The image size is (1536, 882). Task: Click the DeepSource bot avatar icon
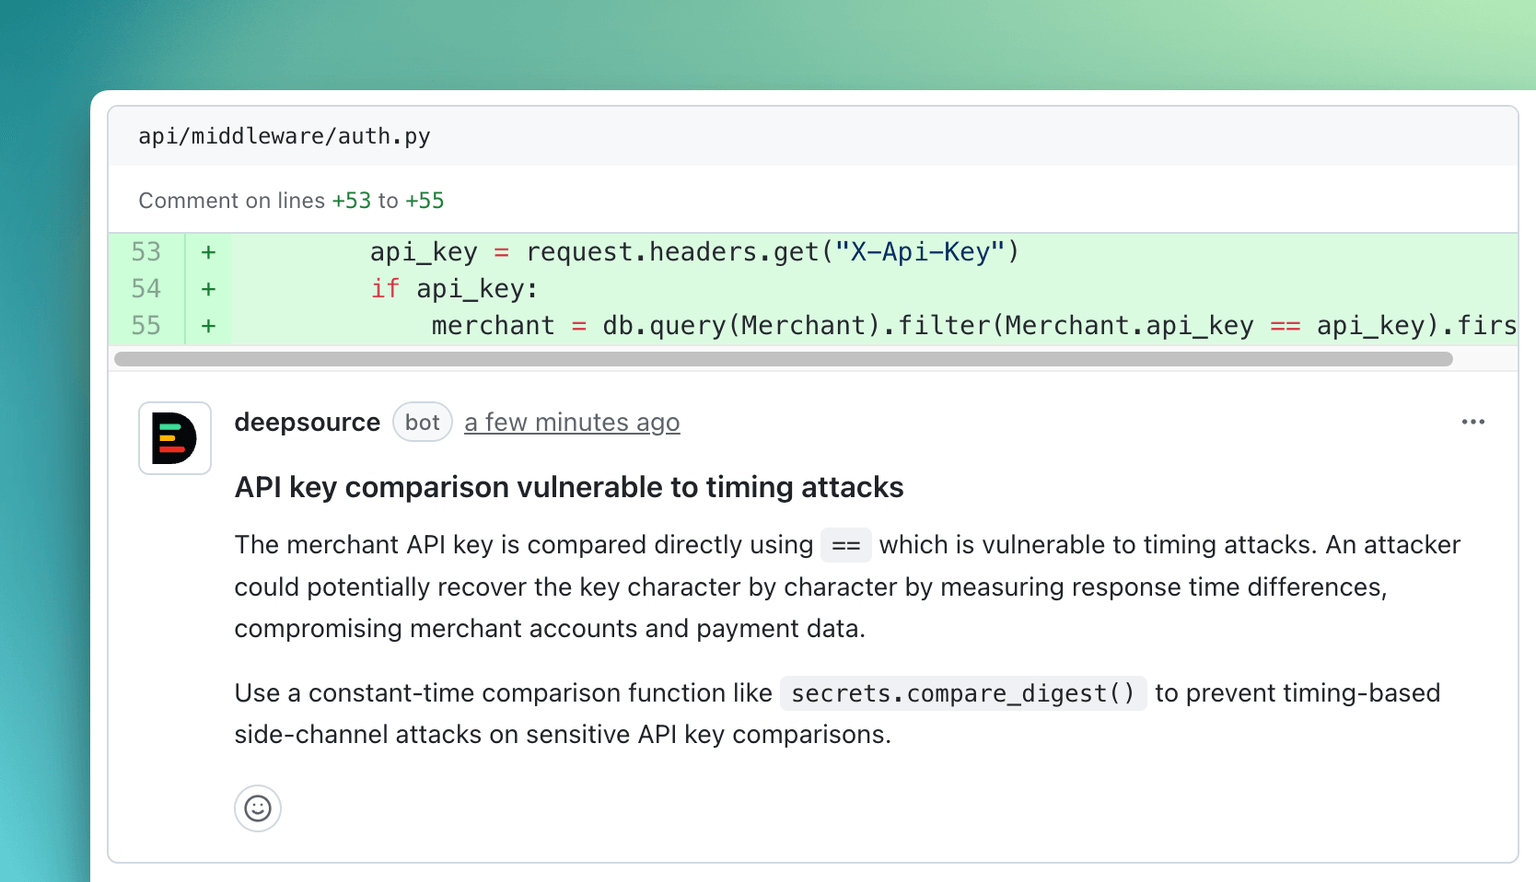click(x=174, y=438)
